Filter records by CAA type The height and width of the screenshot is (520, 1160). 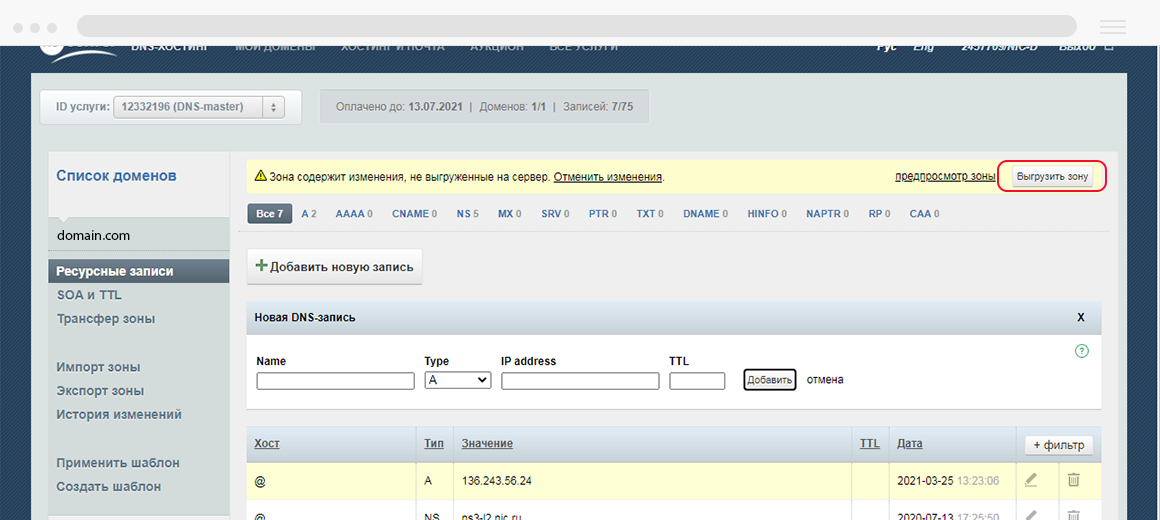pyautogui.click(x=924, y=214)
